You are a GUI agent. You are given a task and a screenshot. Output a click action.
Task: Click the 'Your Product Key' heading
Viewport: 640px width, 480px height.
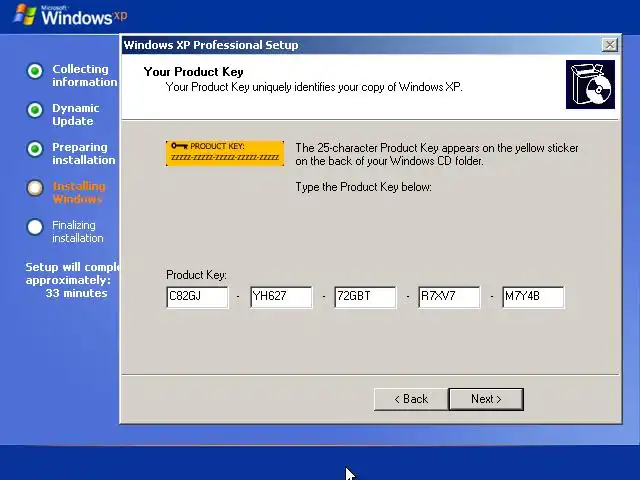193,72
